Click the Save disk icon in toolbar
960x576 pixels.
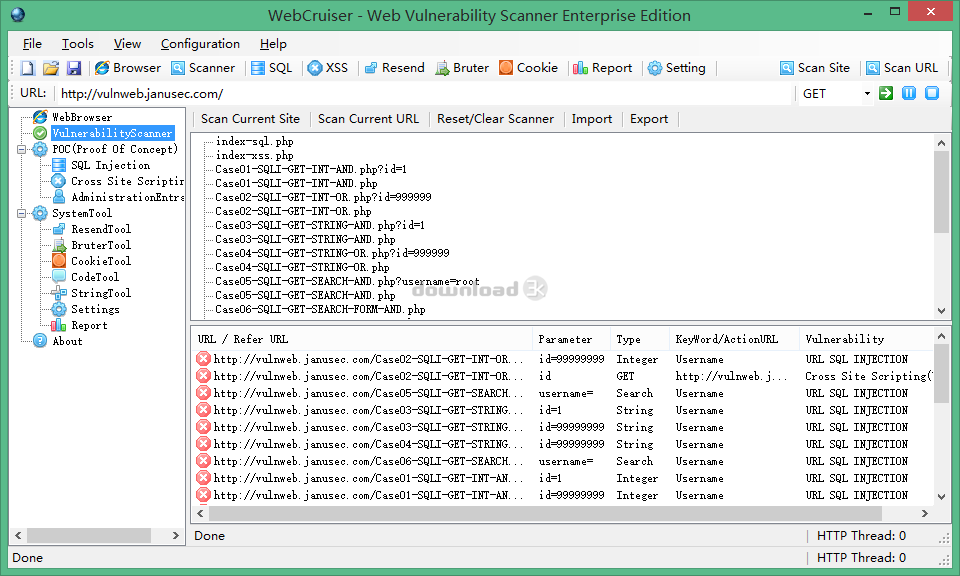pos(74,68)
